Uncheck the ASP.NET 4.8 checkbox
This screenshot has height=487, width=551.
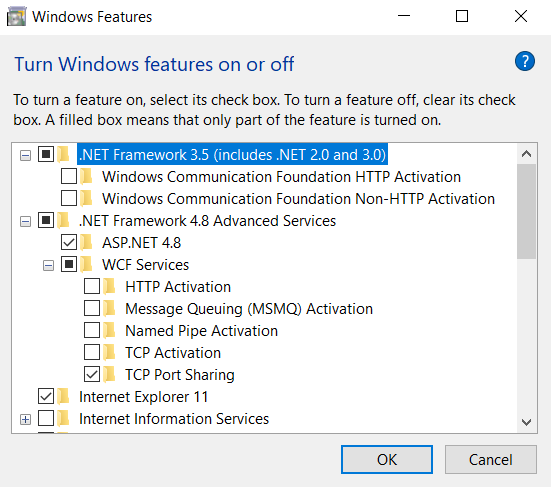click(x=69, y=242)
